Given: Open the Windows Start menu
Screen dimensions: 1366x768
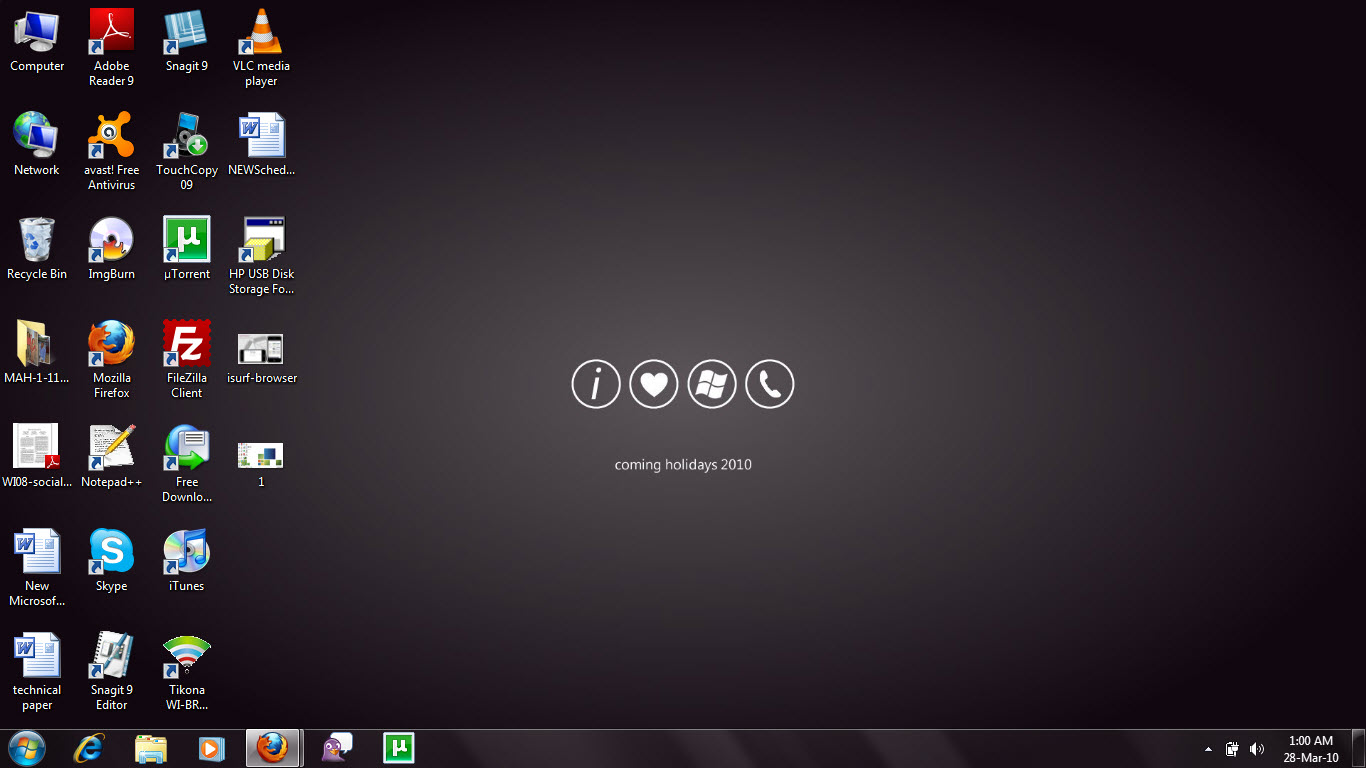Looking at the screenshot, I should (27, 748).
